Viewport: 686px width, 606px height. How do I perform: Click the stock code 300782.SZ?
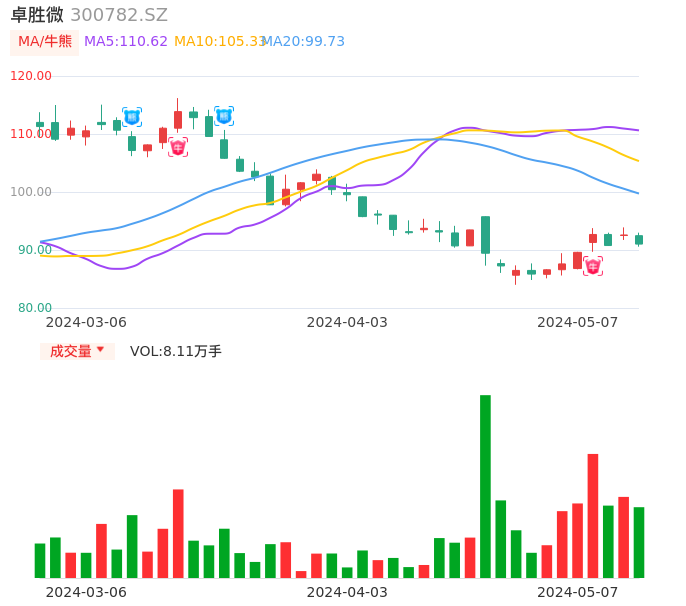[x=119, y=15]
